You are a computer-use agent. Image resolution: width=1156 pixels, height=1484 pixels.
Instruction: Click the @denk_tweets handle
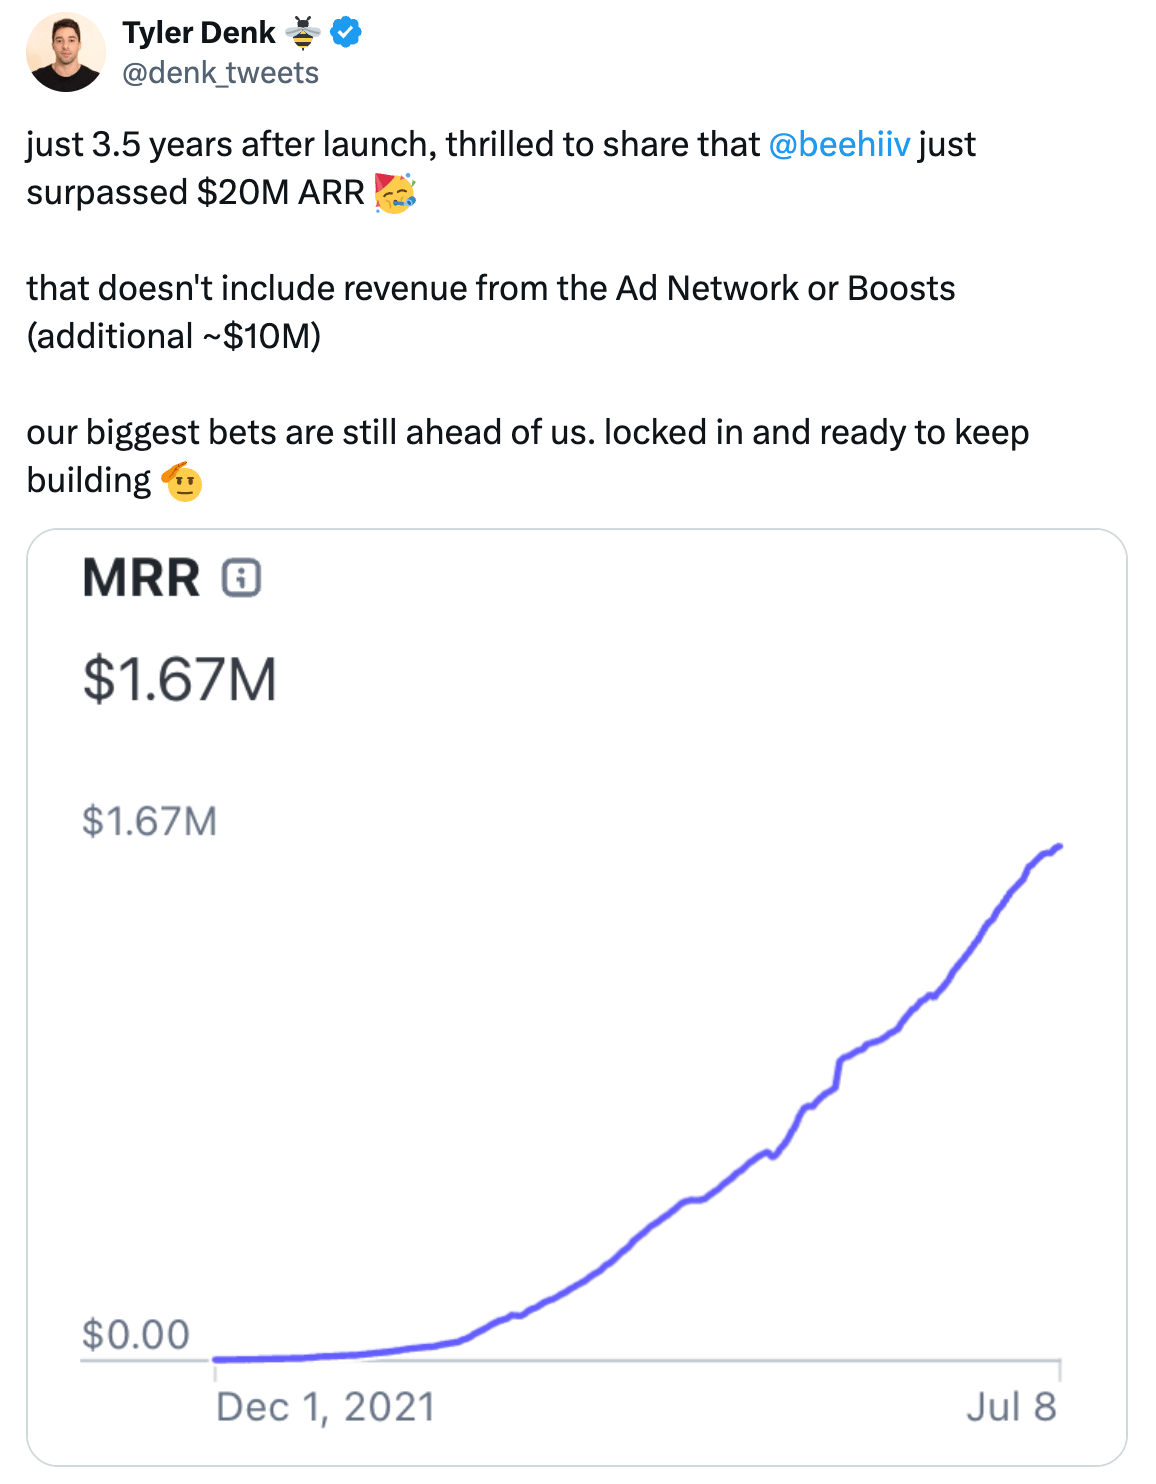pos(220,73)
